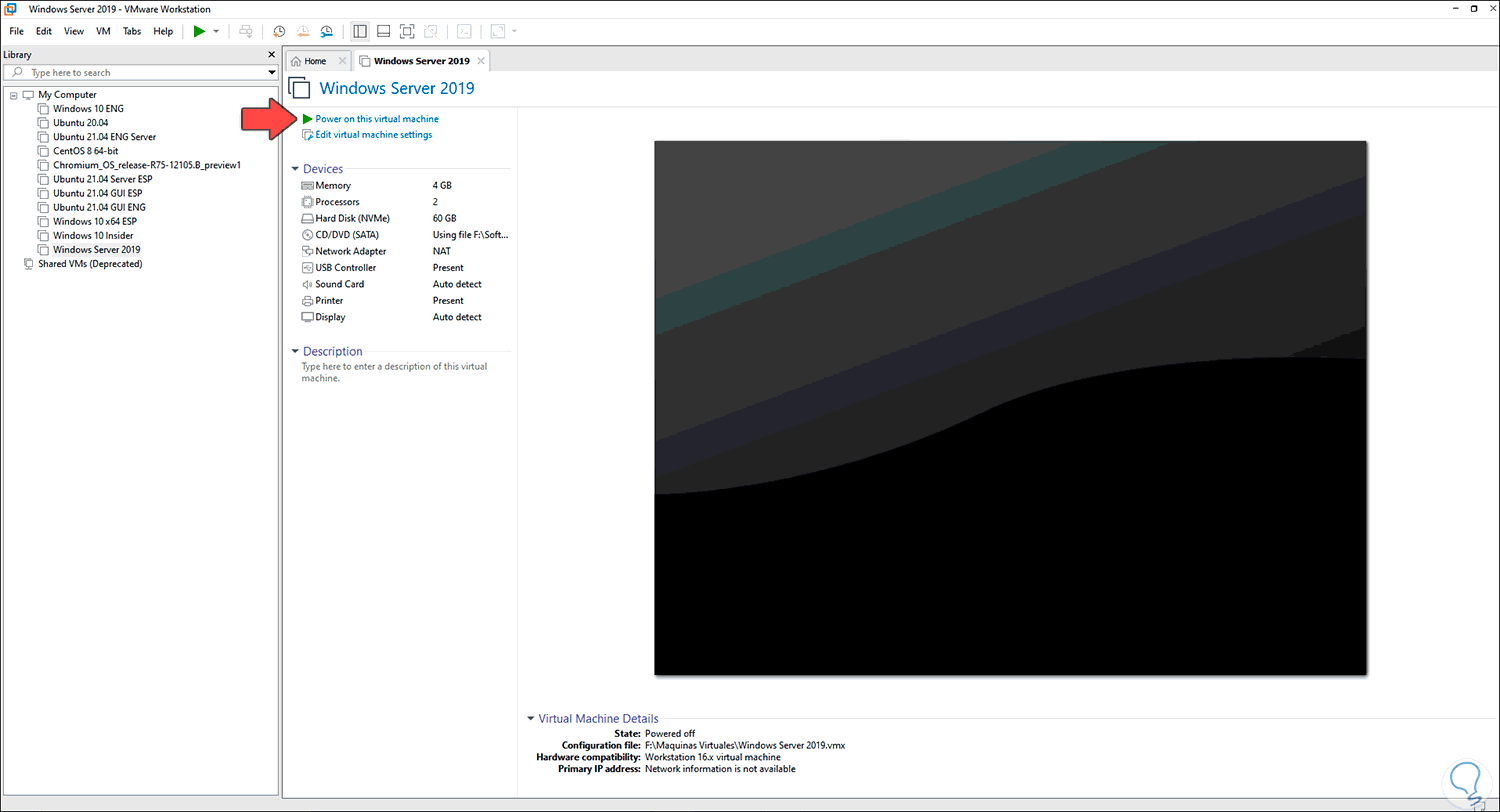
Task: Click the Memory device icon
Action: [307, 186]
